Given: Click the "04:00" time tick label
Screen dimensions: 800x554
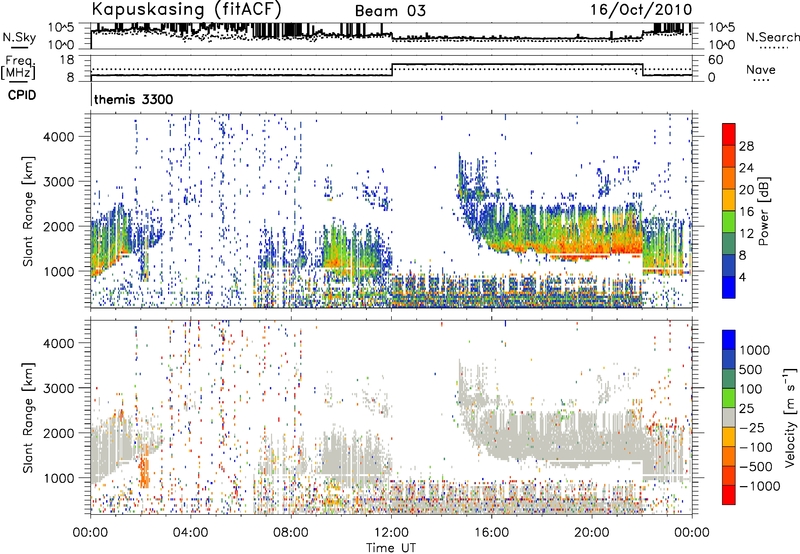Looking at the screenshot, I should (x=190, y=533).
